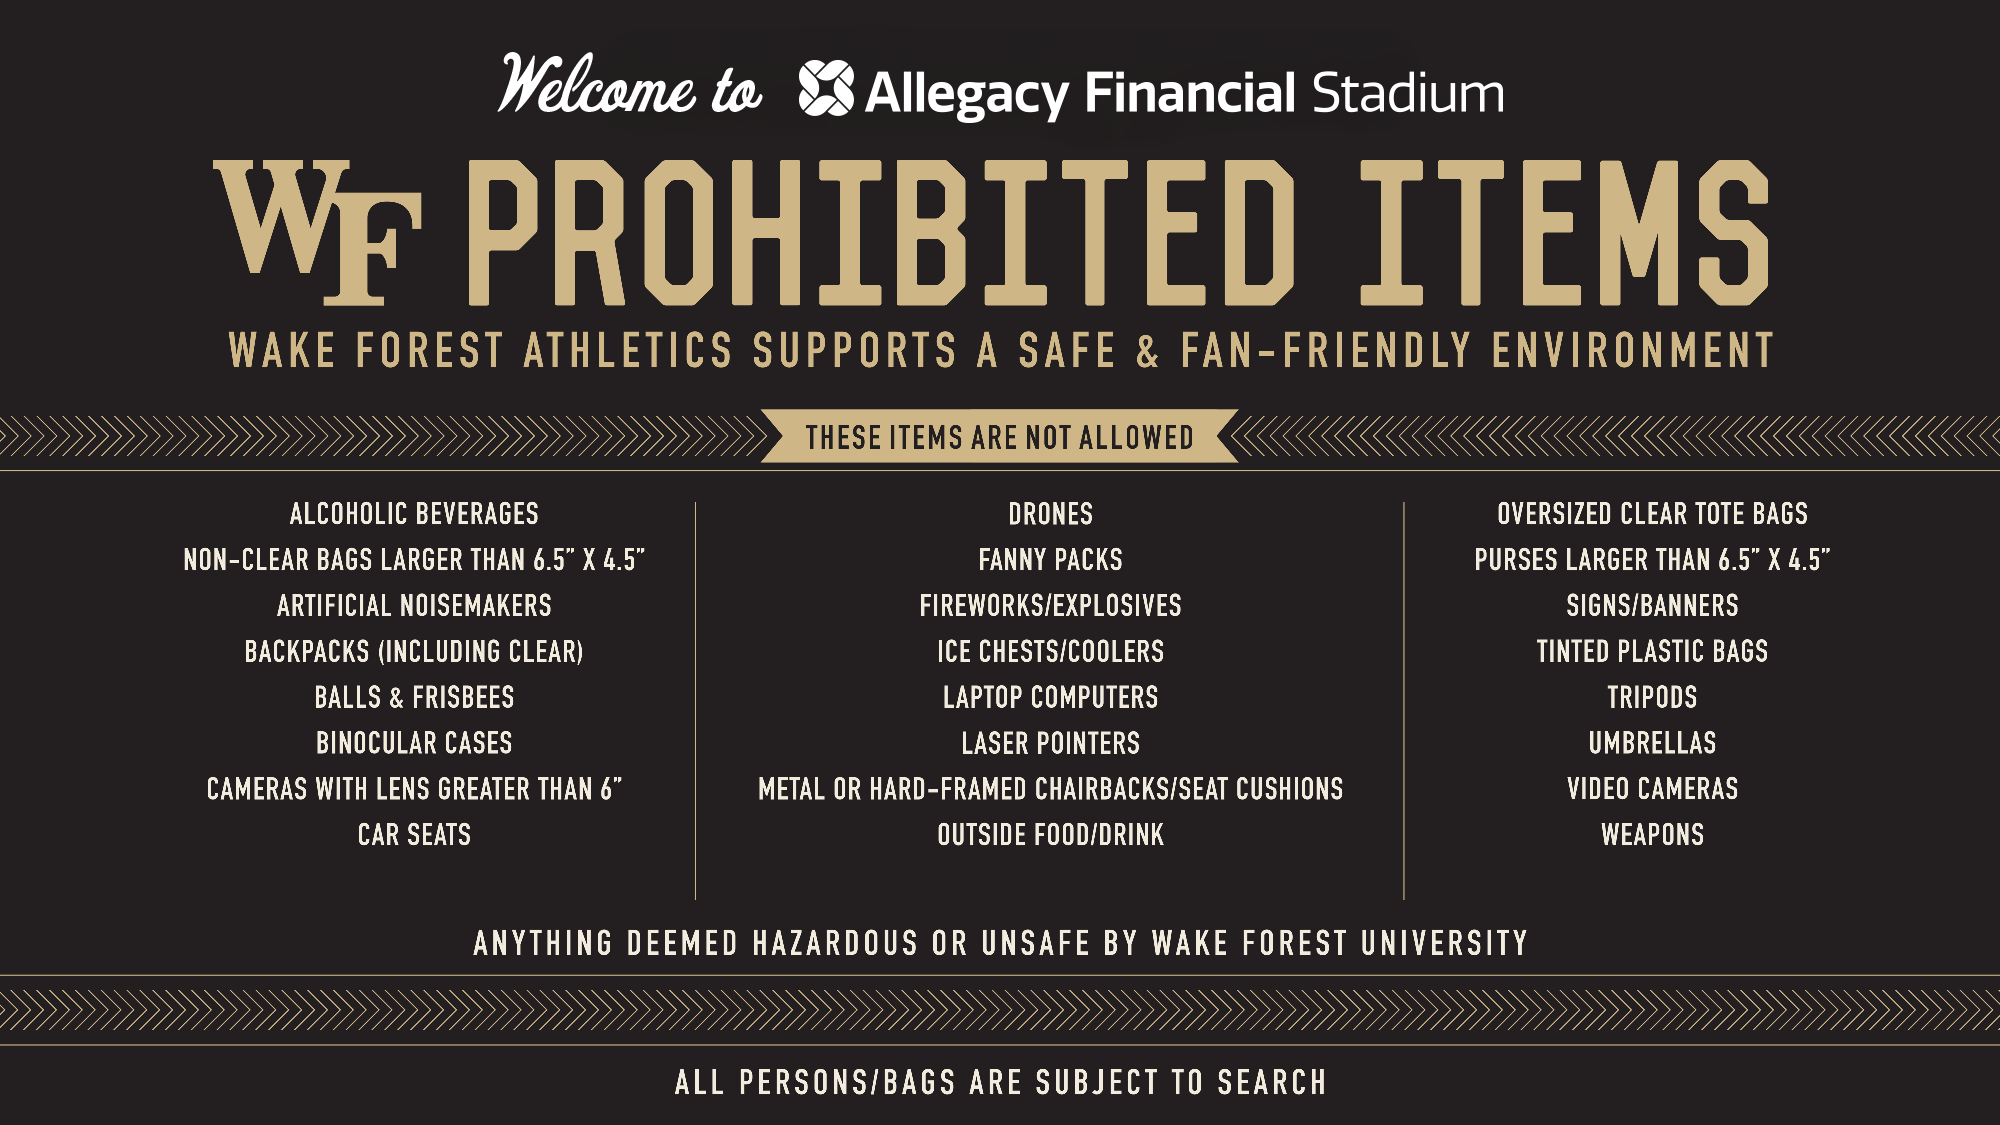
Task: Click the Fanny Packs entry
Action: pos(1050,560)
